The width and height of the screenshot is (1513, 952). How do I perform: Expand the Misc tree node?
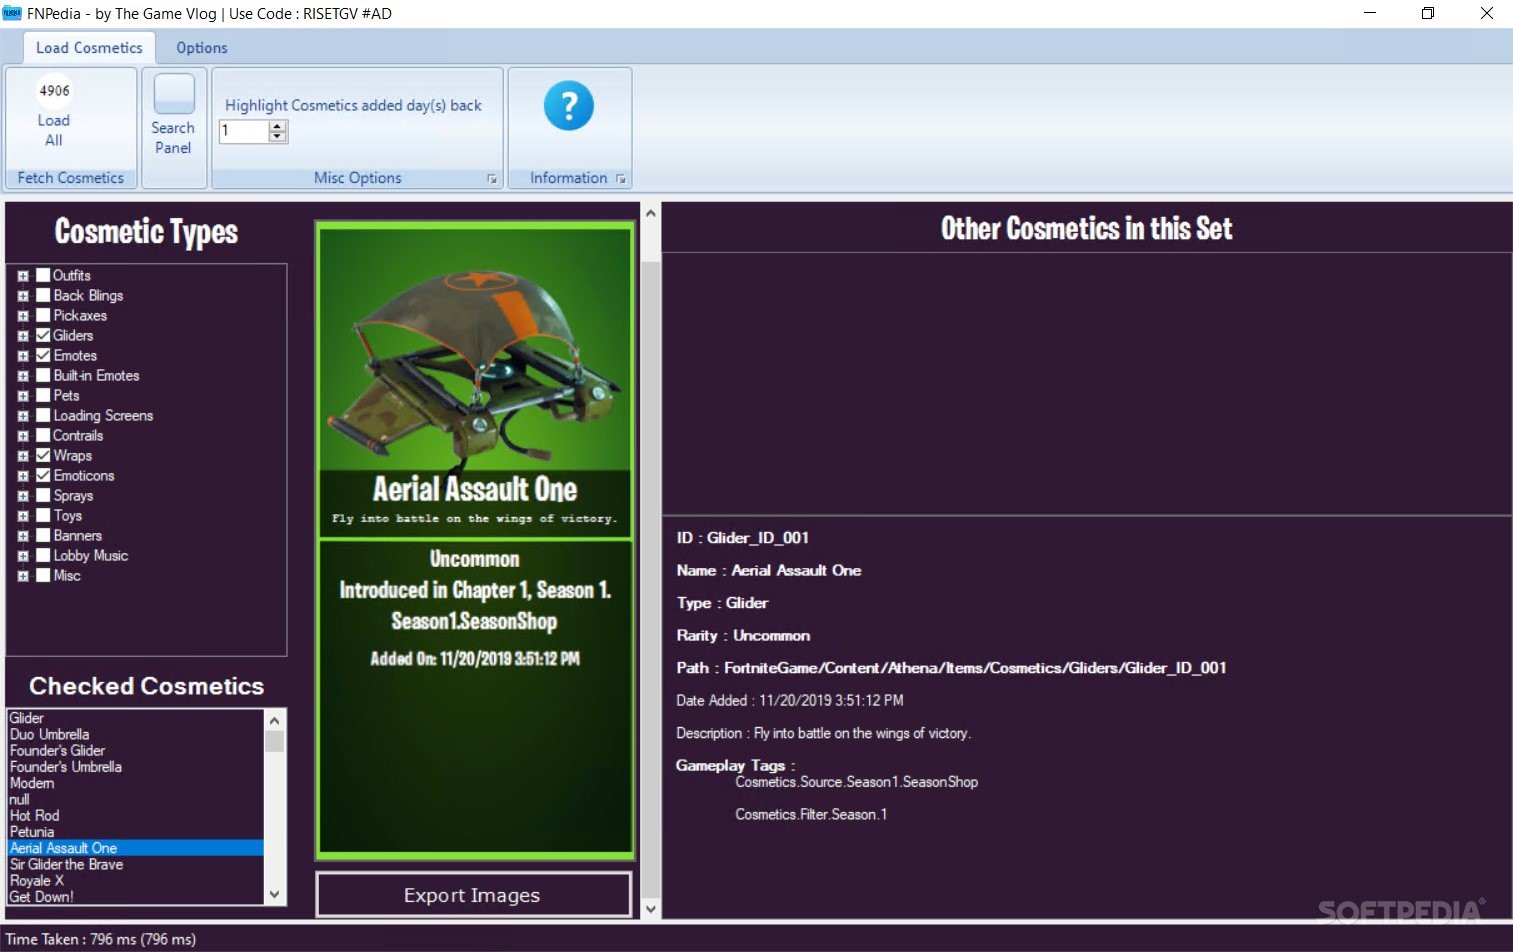[23, 576]
